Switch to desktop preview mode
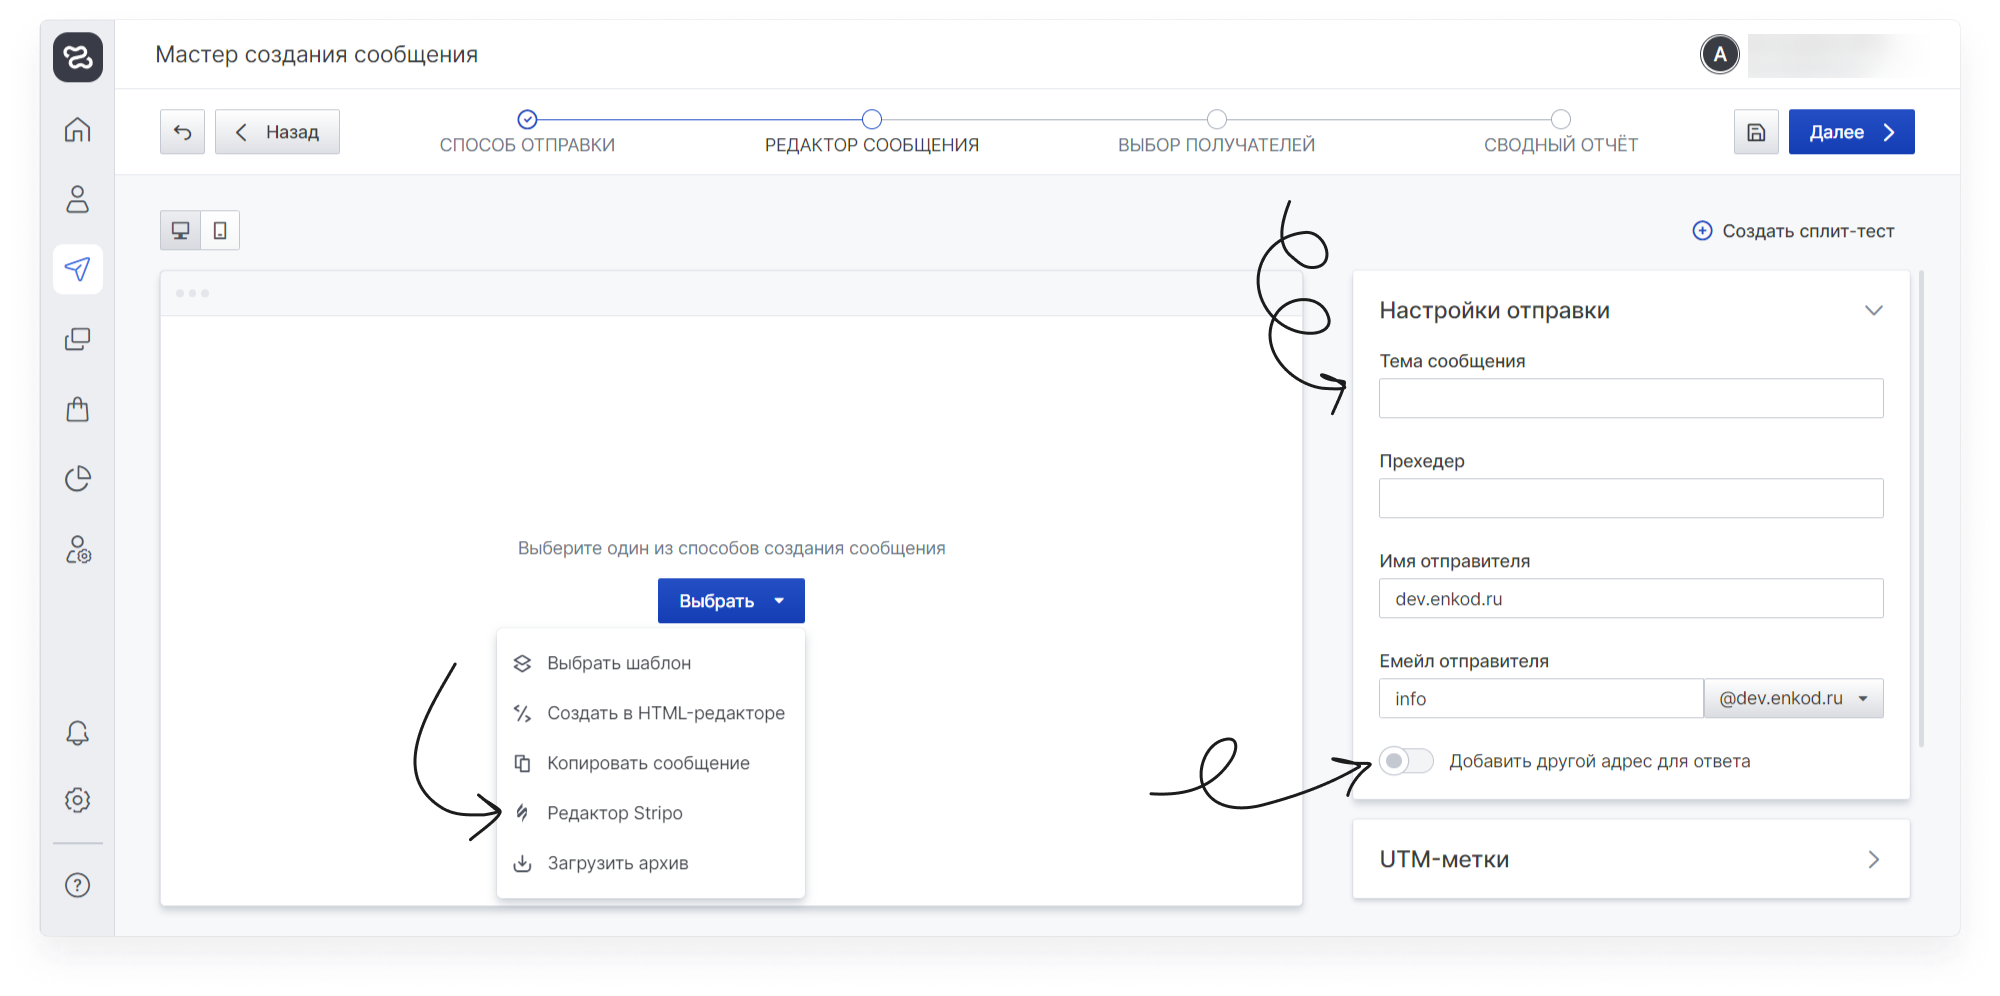This screenshot has height=996, width=2000. 180,231
